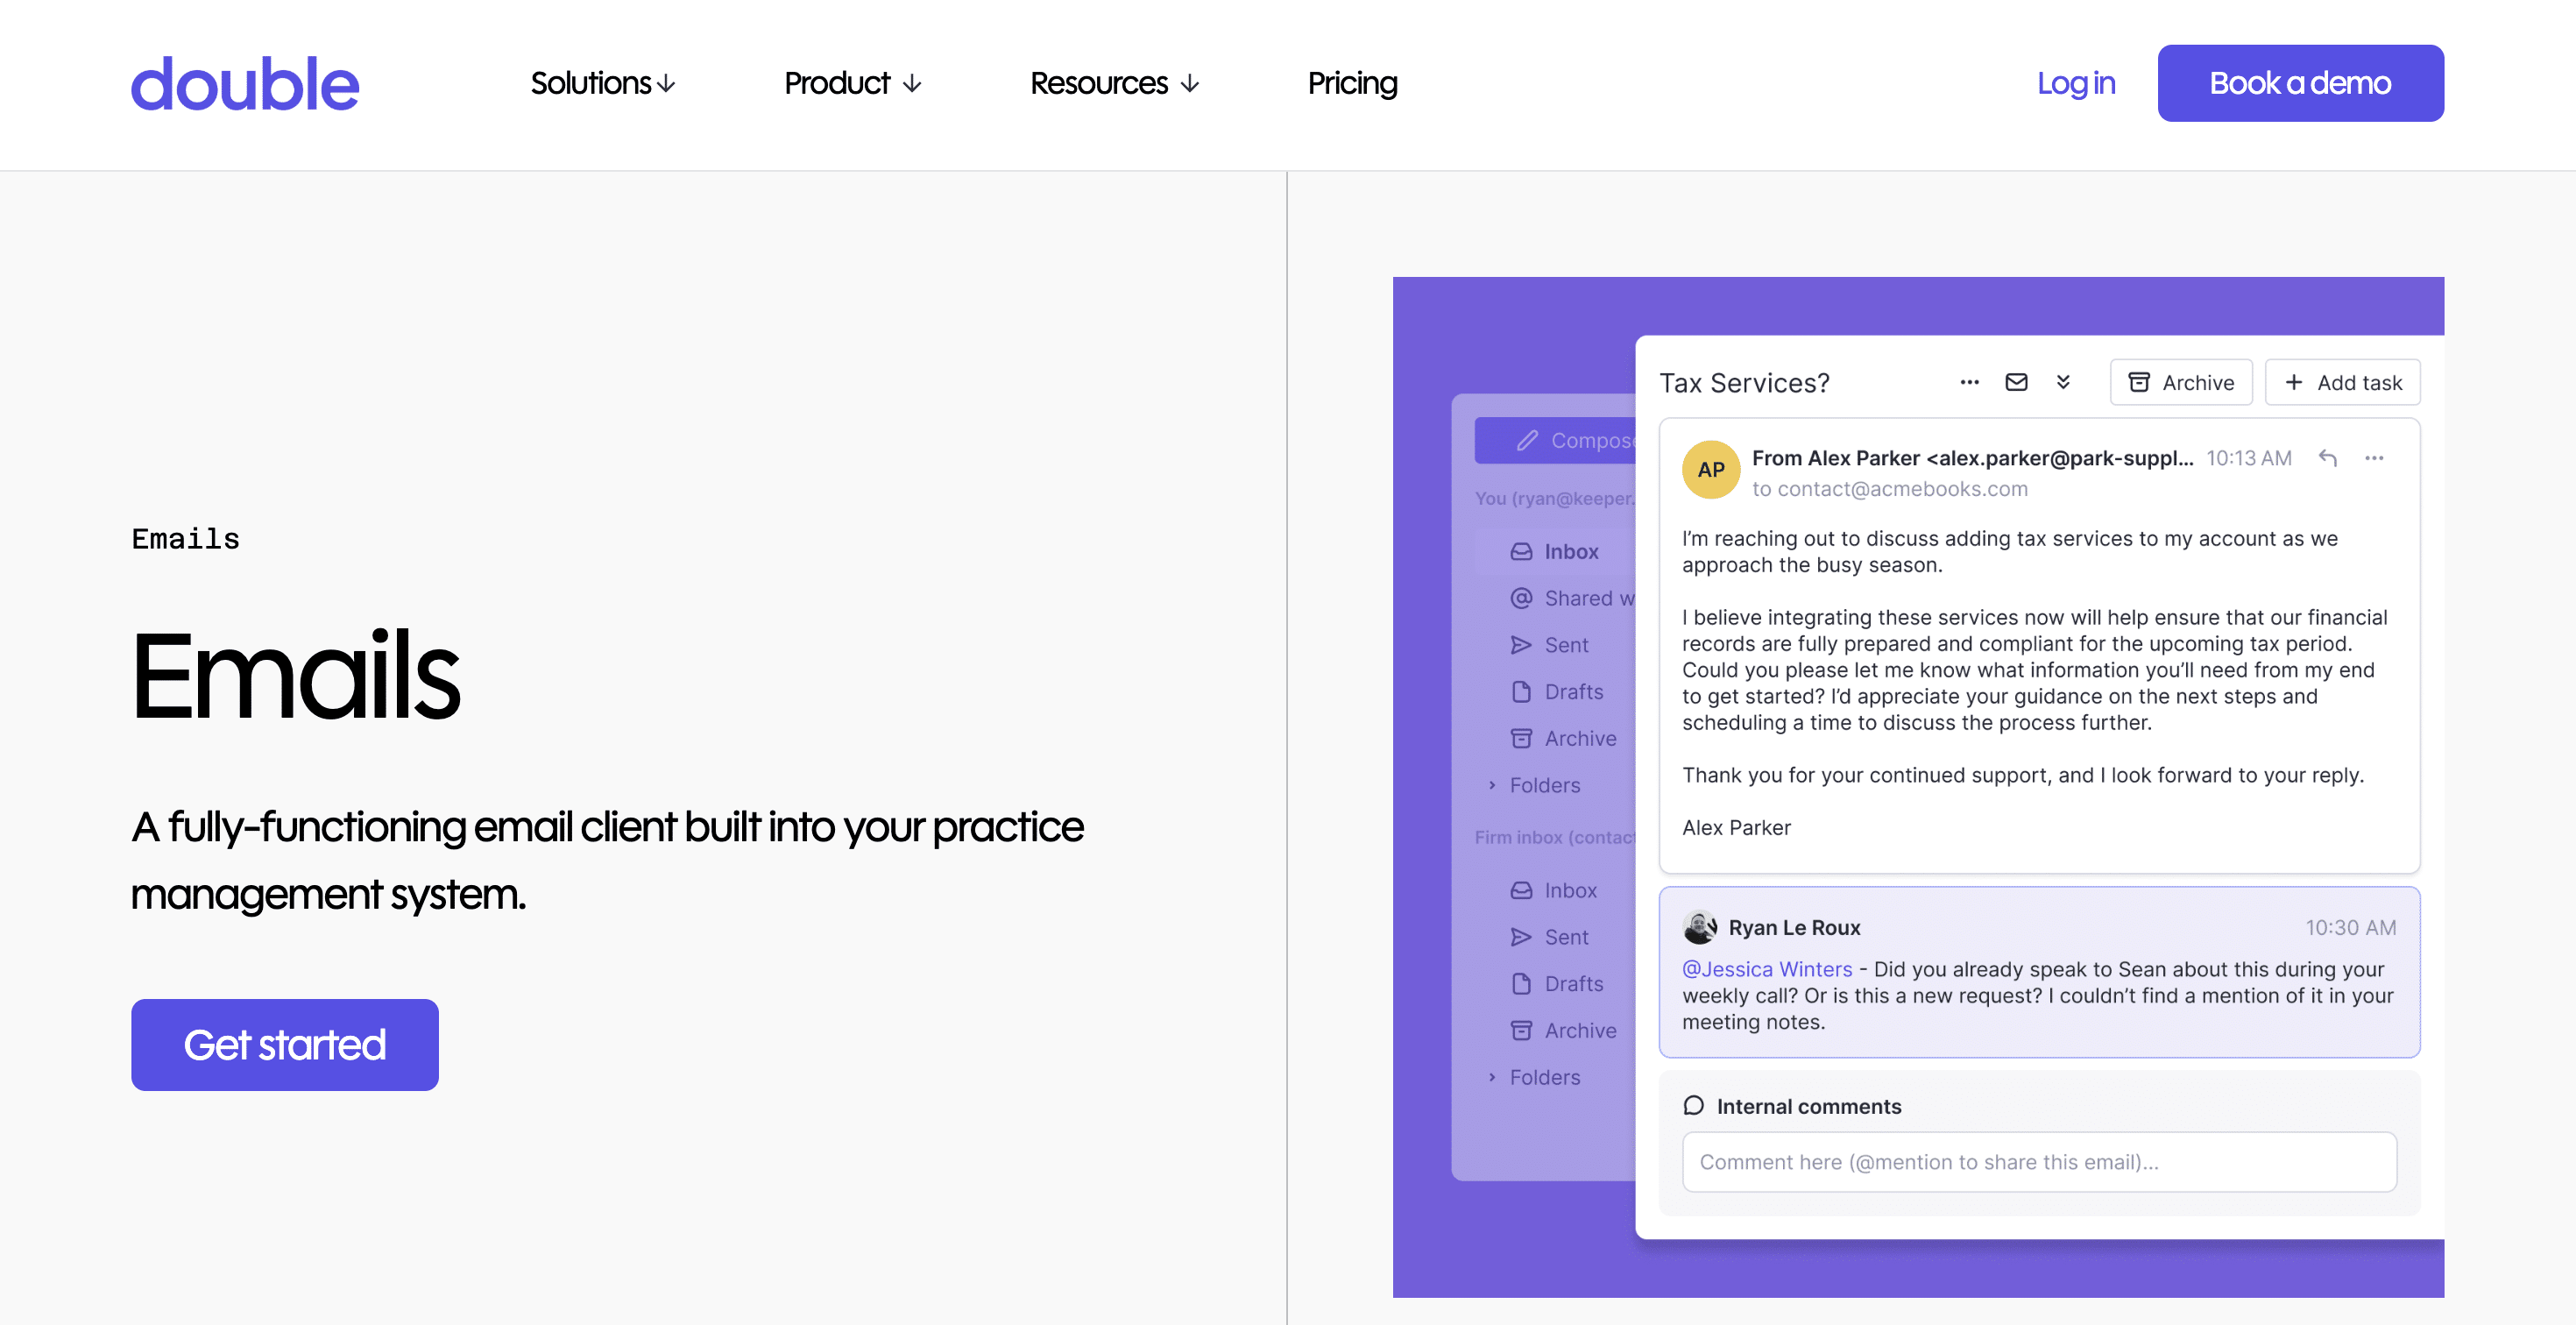This screenshot has width=2576, height=1325.
Task: Click the Archive icon under Firm inbox
Action: point(1521,1030)
